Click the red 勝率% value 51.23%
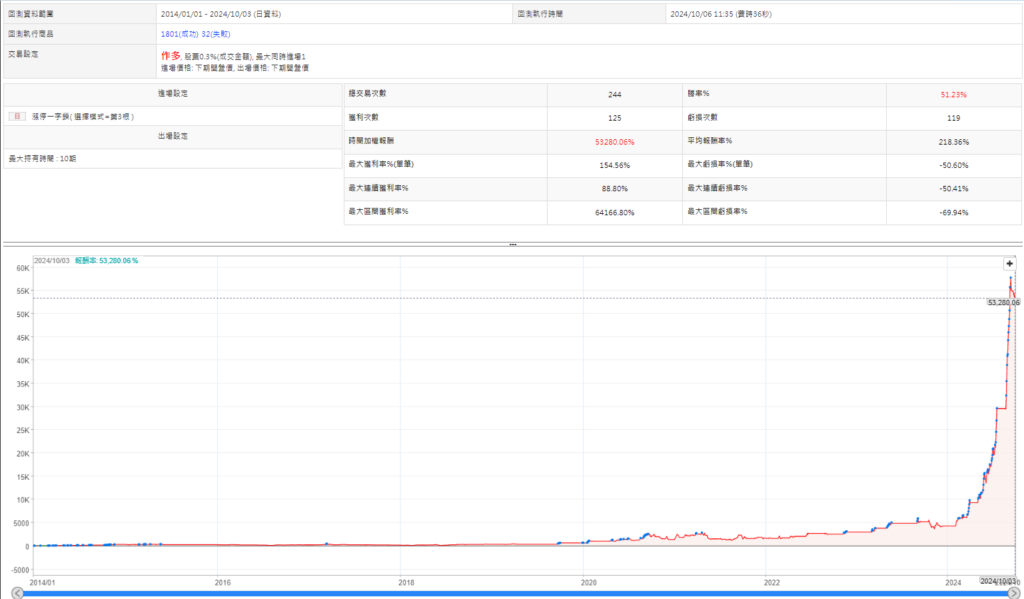Screen dimensions: 1024x599 (953, 94)
